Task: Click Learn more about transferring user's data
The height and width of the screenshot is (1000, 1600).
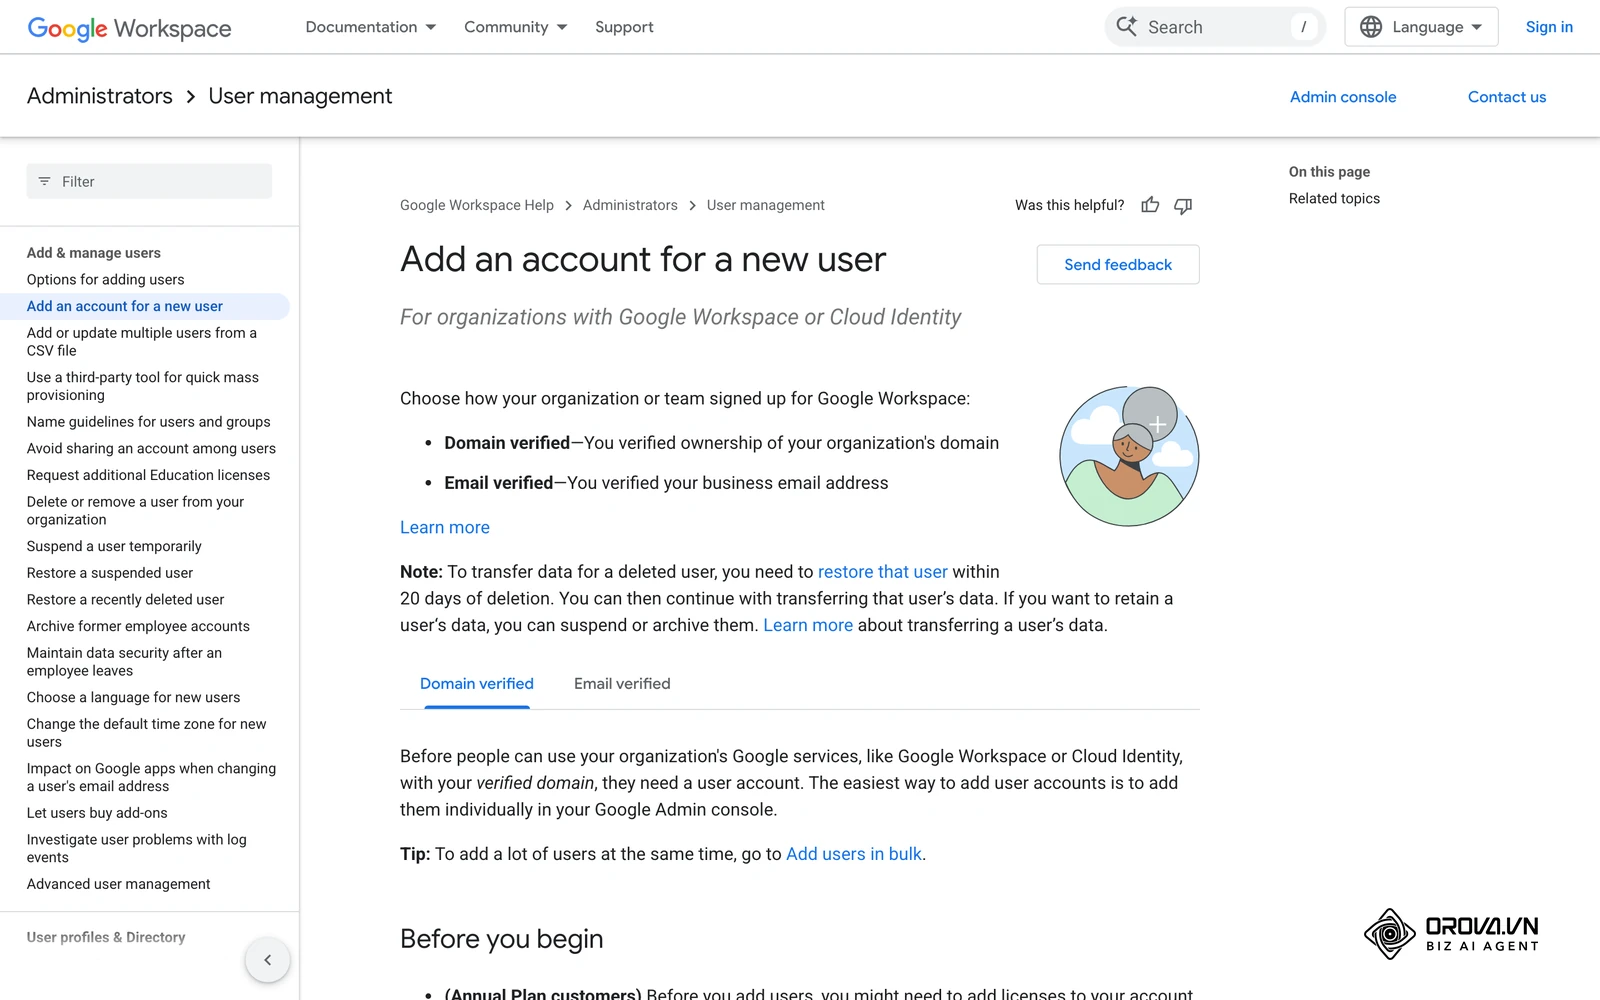Action: point(808,625)
